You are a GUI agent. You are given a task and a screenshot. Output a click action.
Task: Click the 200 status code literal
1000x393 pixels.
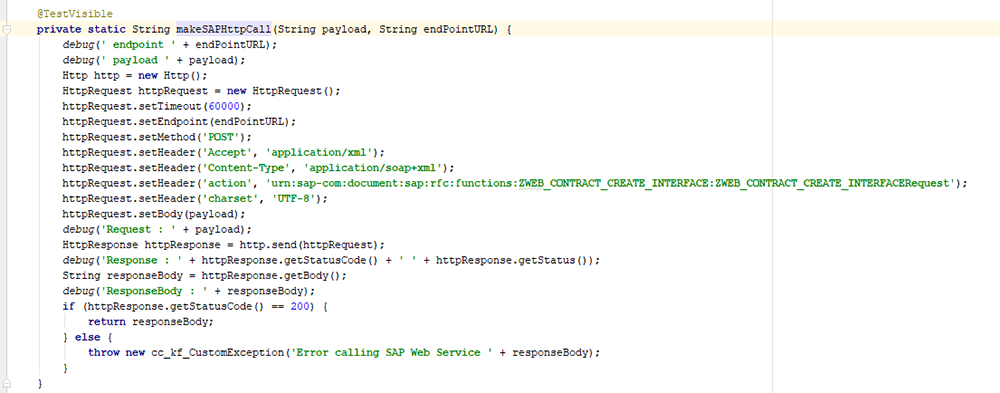coord(300,306)
